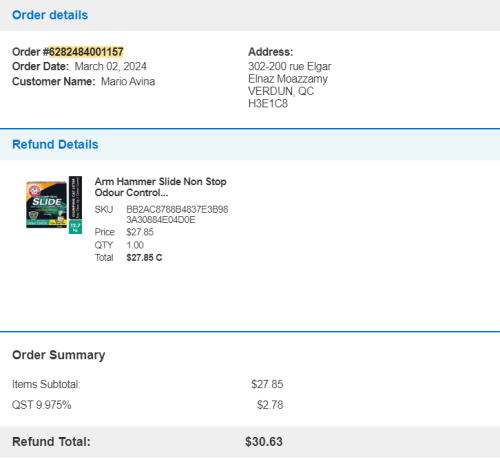The image size is (500, 459).
Task: Click the Arm Hammer Slide product image
Action: (x=54, y=205)
